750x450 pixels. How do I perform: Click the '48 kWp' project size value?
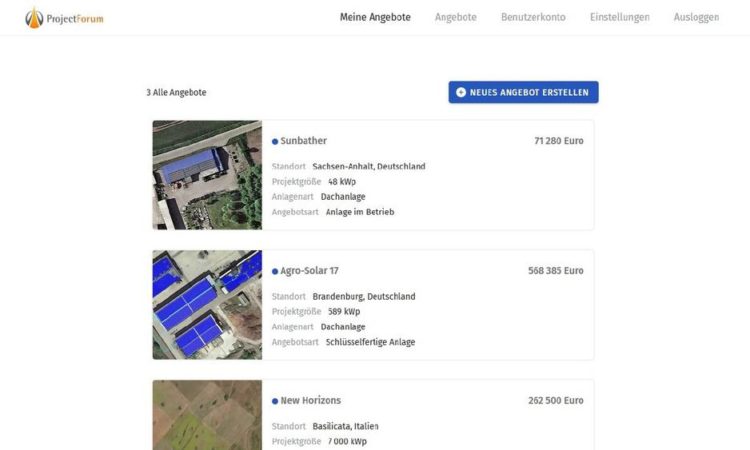click(342, 182)
